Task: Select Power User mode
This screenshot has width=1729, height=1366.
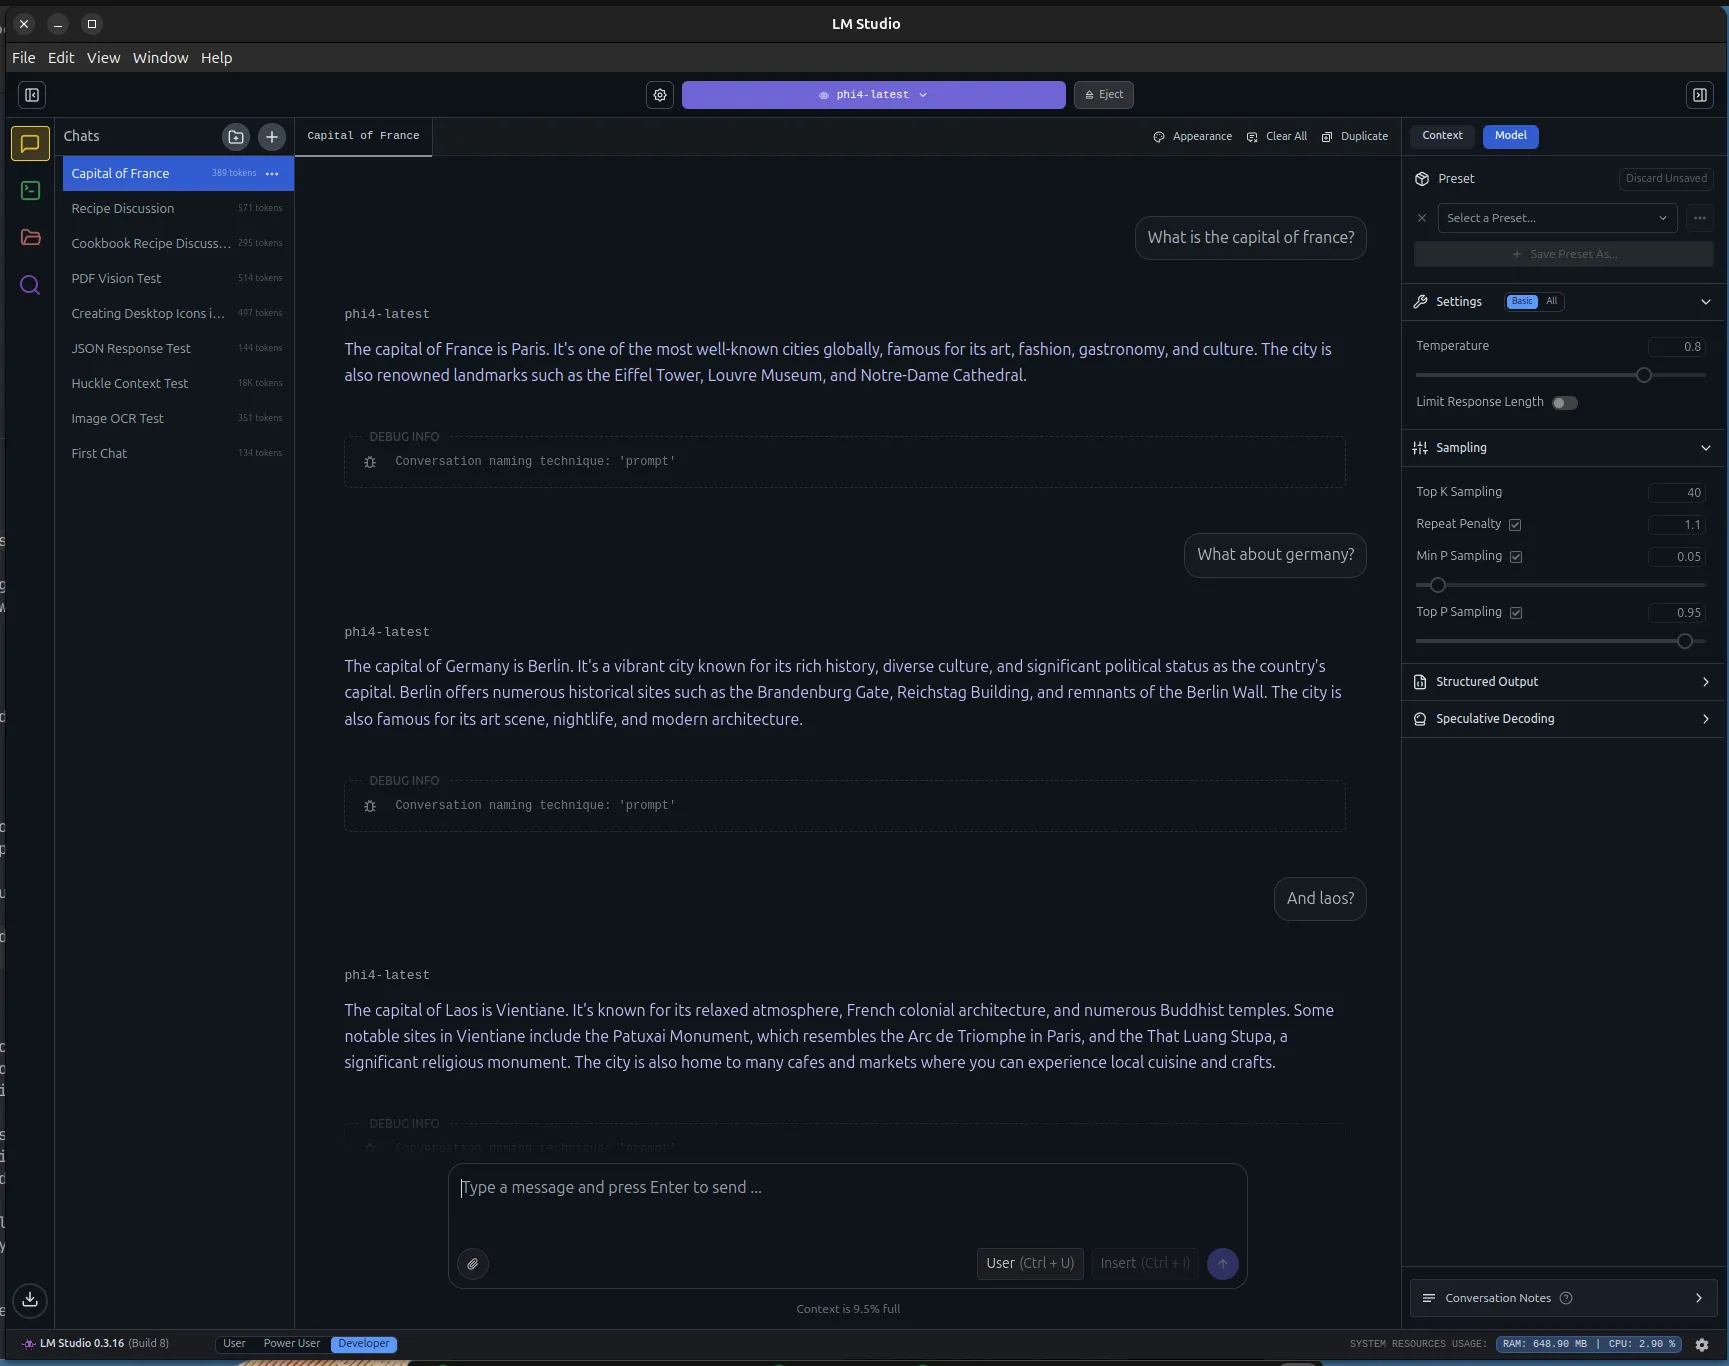Action: pos(292,1344)
